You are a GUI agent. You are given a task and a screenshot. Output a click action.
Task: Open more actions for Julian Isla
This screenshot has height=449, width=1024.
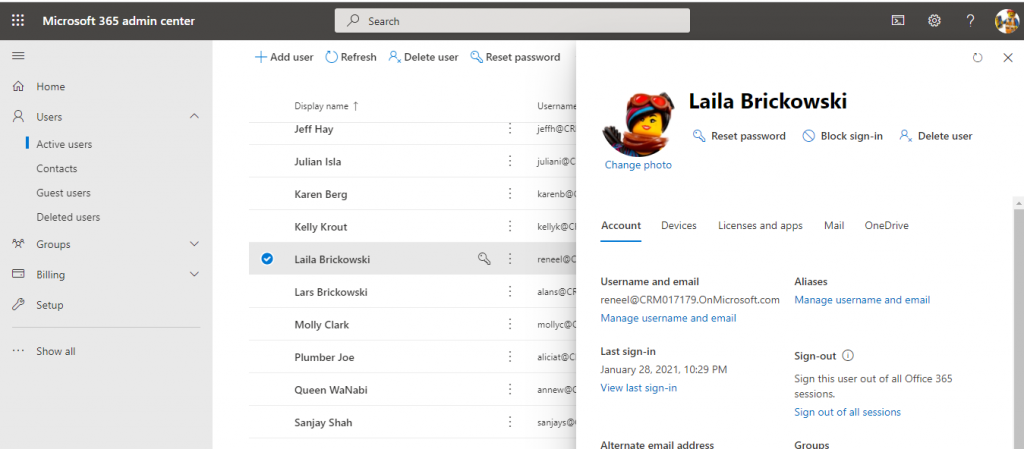[x=510, y=161]
